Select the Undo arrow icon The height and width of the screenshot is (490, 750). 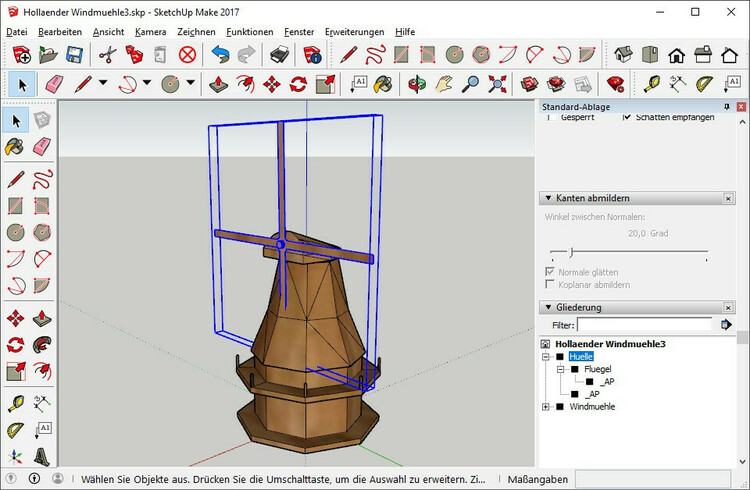[220, 55]
